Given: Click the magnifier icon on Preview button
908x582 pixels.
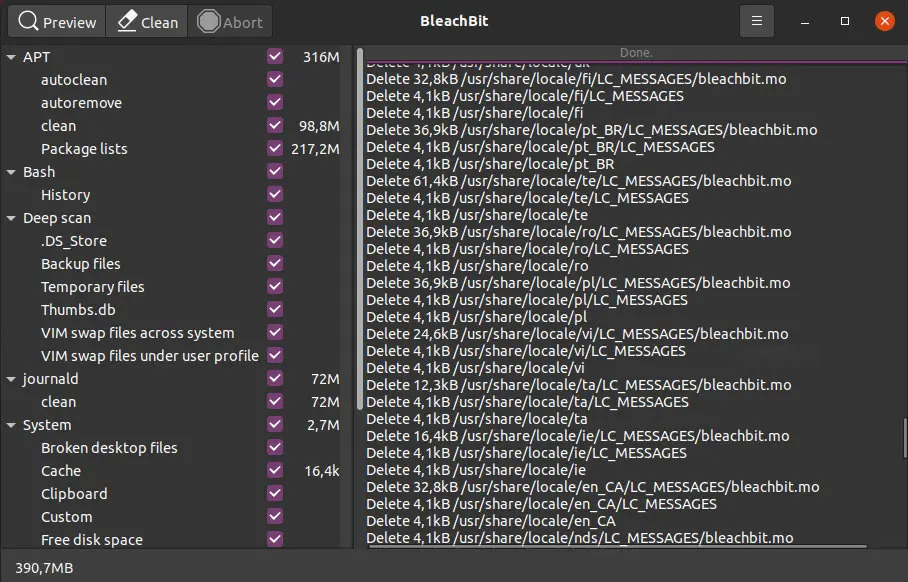Looking at the screenshot, I should click(27, 20).
